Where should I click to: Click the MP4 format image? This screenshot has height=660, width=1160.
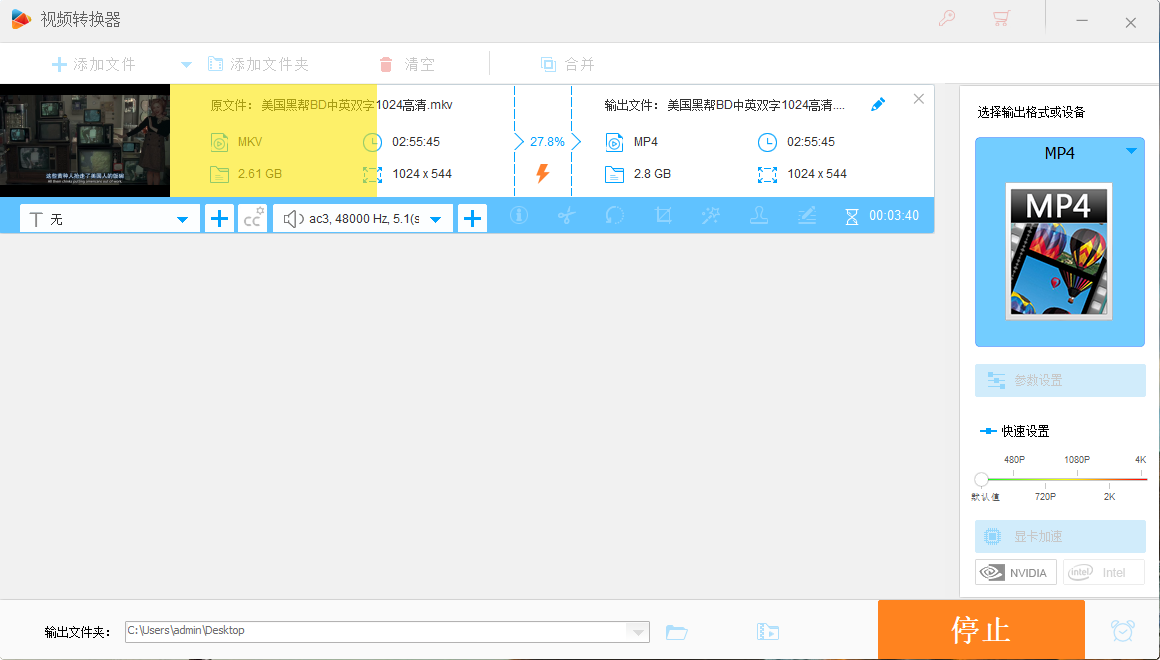click(1059, 252)
